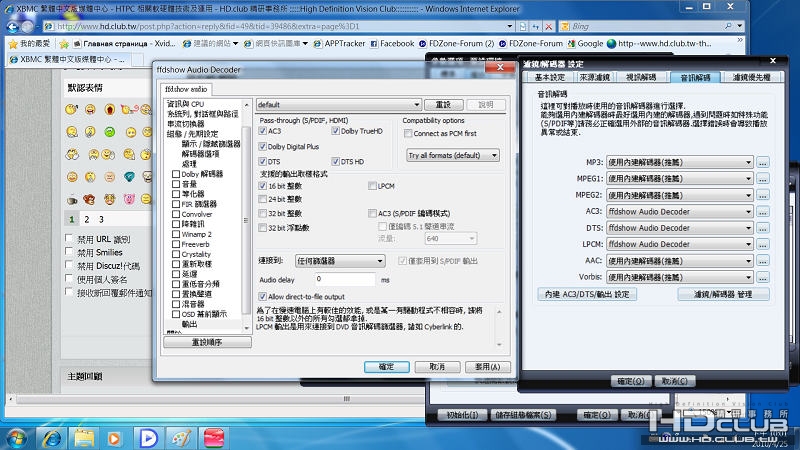Uncheck AC3 pass-through checkbox
The width and height of the screenshot is (800, 450).
click(x=262, y=131)
